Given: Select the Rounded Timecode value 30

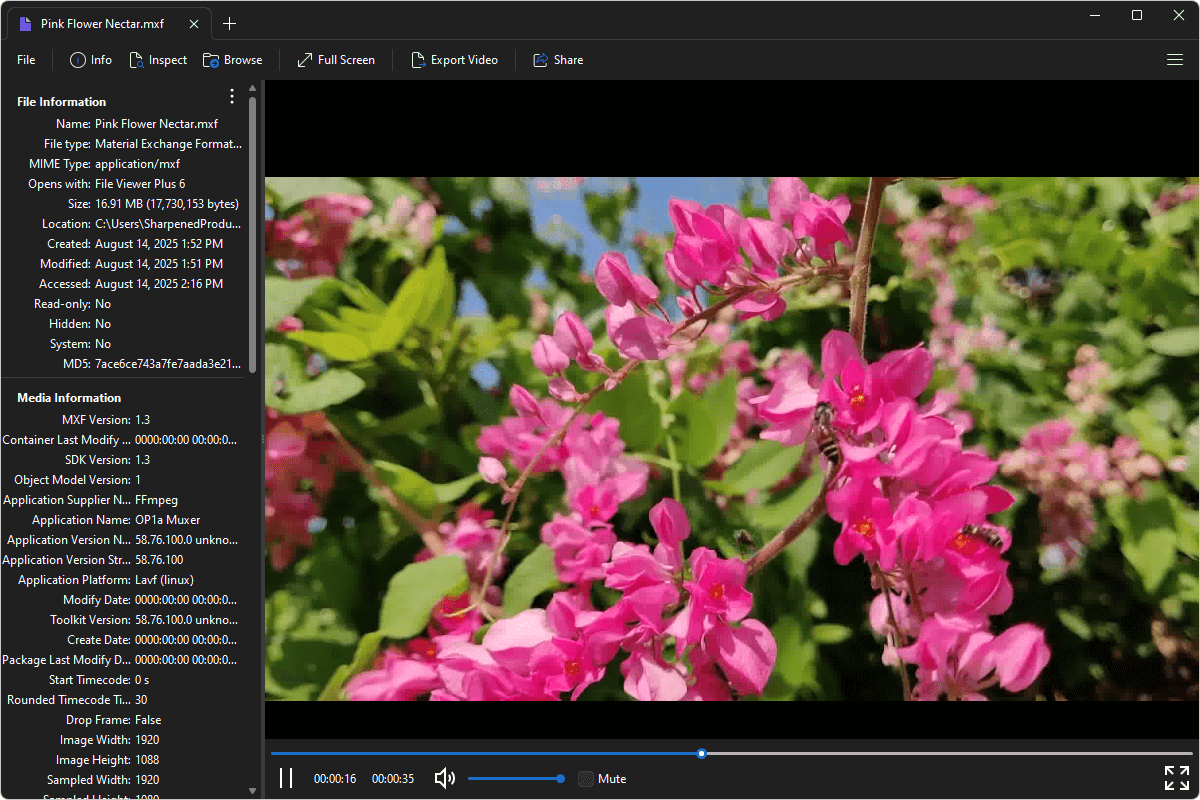Looking at the screenshot, I should [141, 700].
